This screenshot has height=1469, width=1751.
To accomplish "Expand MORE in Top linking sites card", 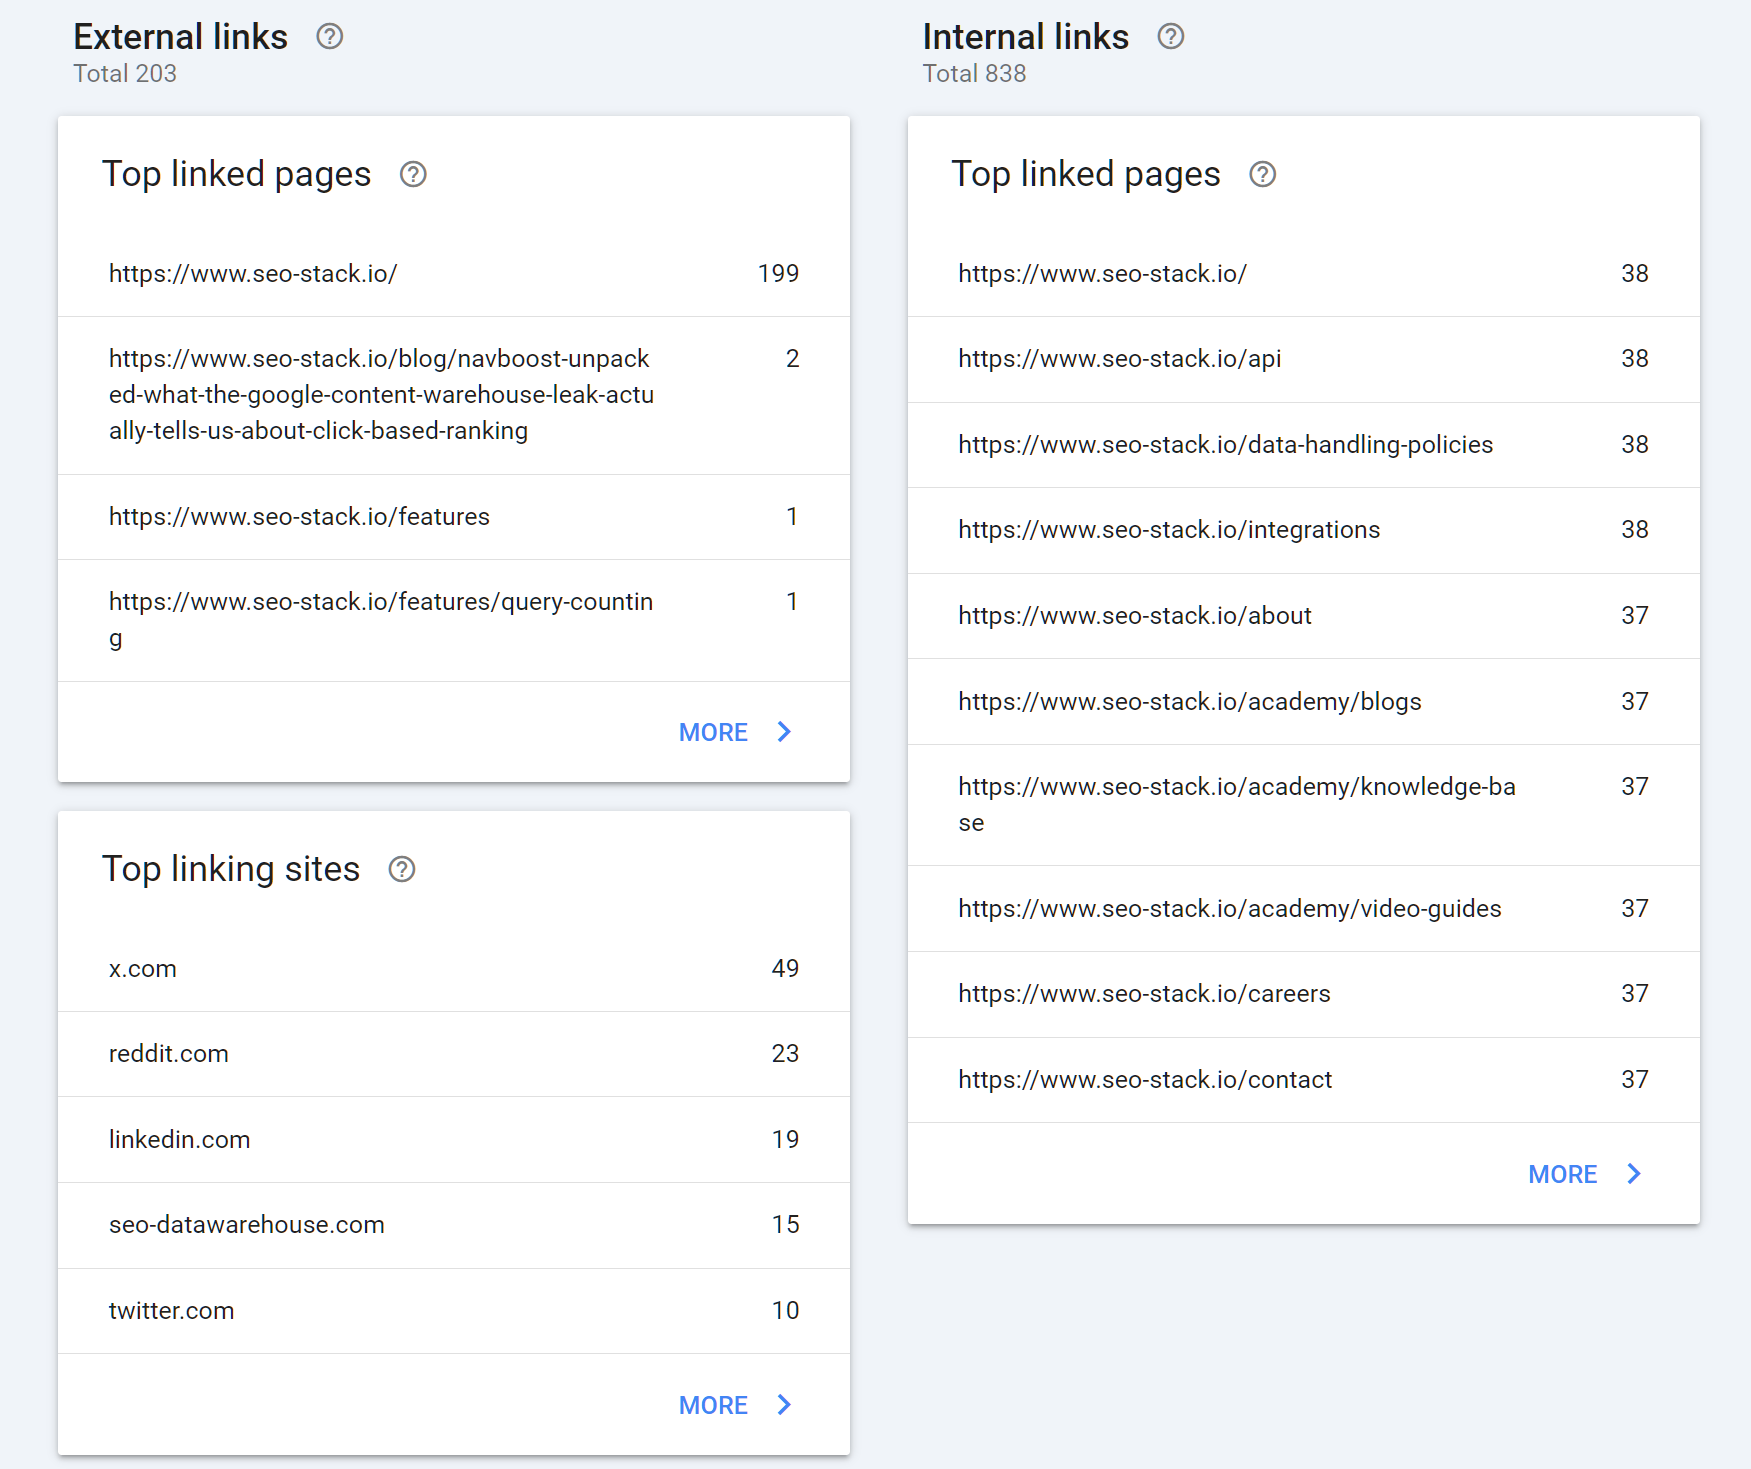I will [735, 1405].
